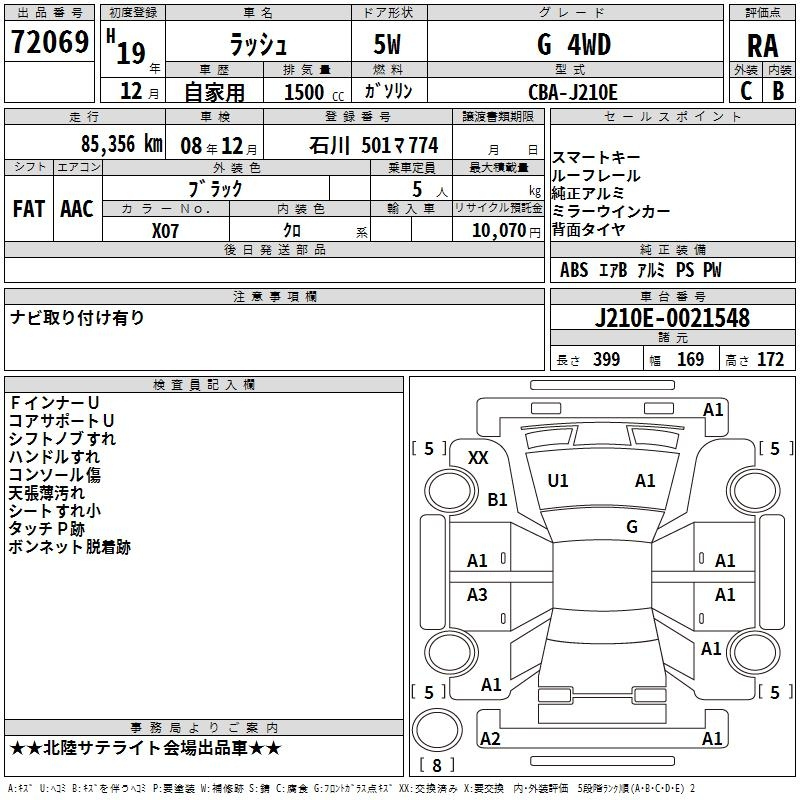The height and width of the screenshot is (800, 800).
Task: Click the model code CBA-J210E
Action: pos(573,91)
